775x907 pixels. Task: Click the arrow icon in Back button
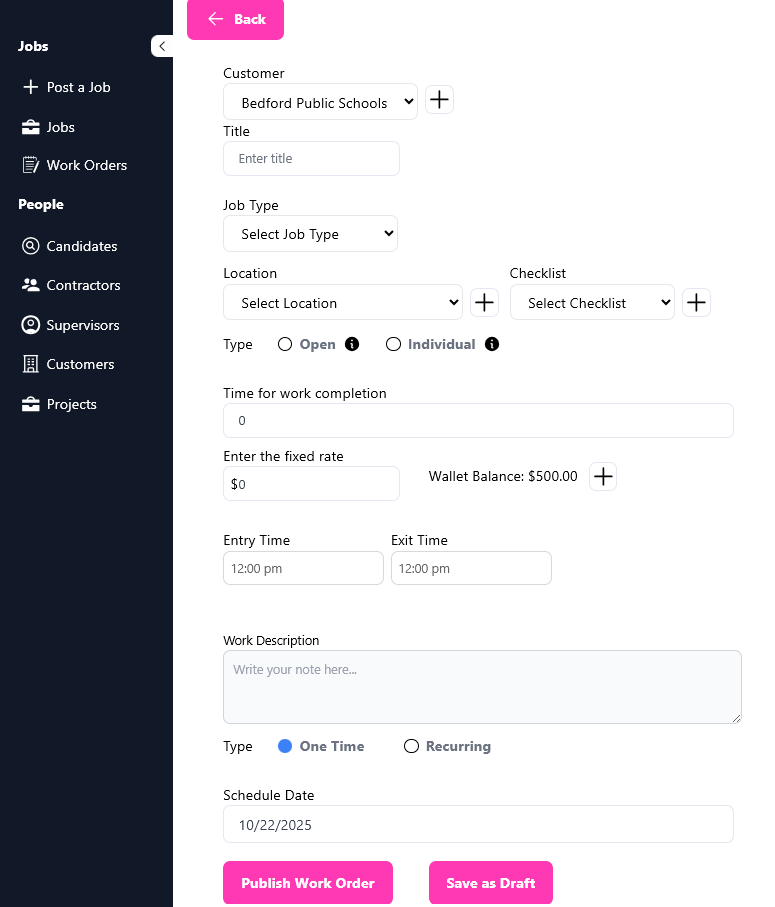(216, 19)
